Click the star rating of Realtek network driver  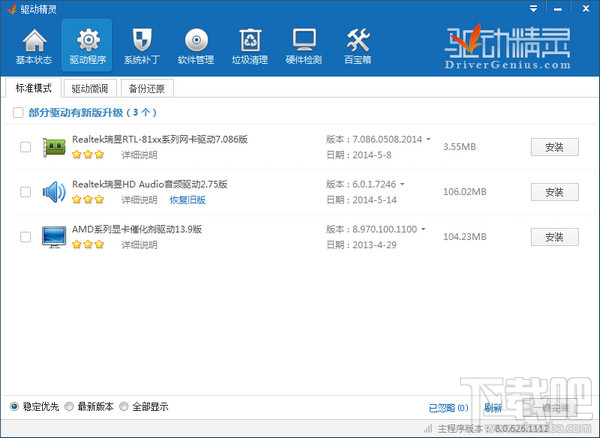pos(88,155)
